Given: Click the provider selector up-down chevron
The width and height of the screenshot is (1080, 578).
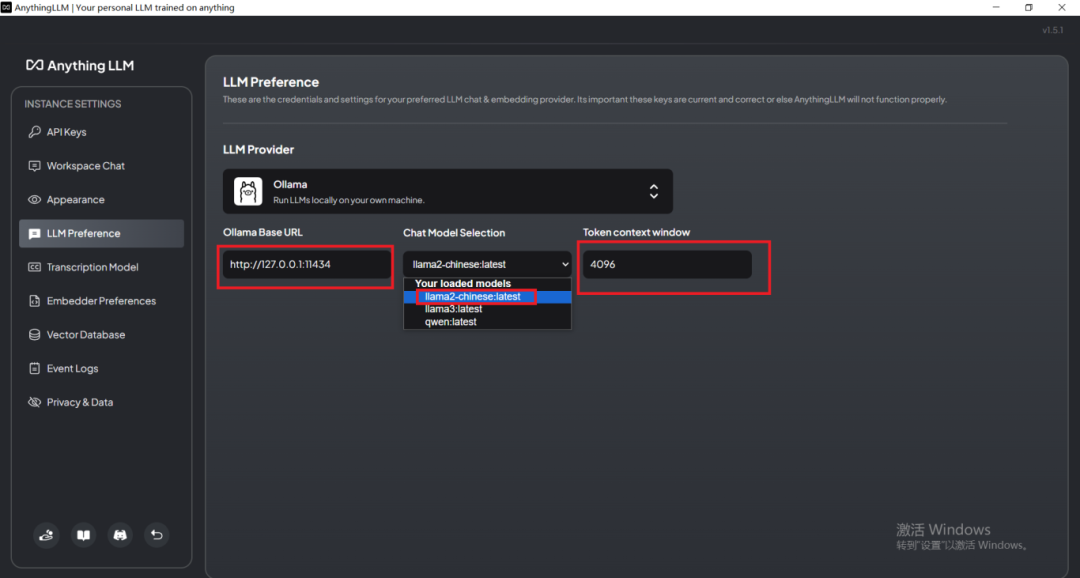Looking at the screenshot, I should (x=654, y=192).
